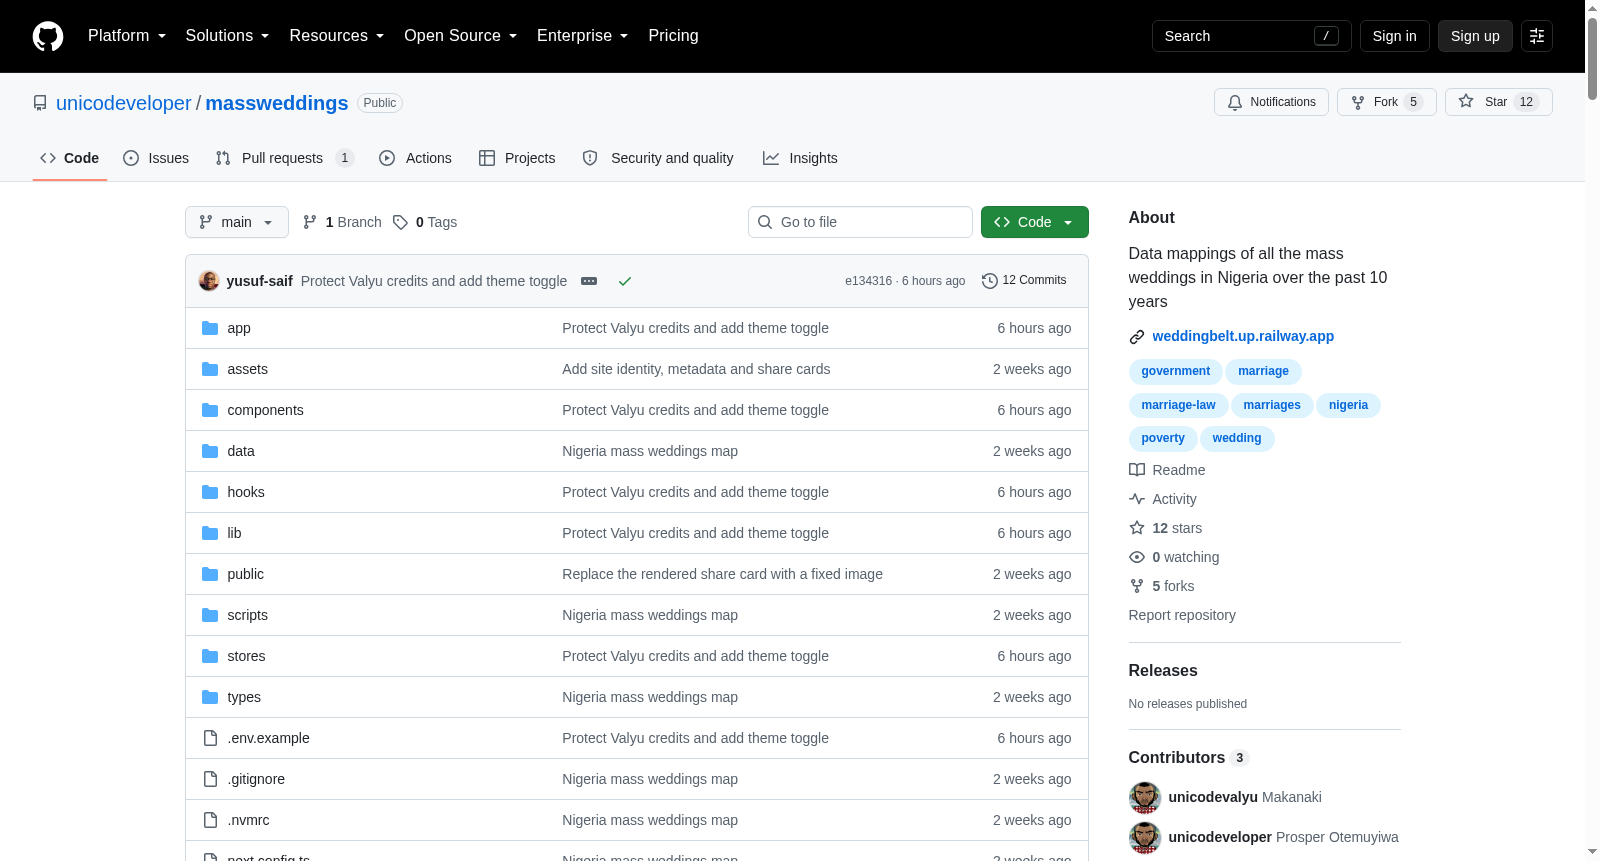This screenshot has height=861, width=1600.
Task: Click commit hash e134316
Action: point(868,281)
